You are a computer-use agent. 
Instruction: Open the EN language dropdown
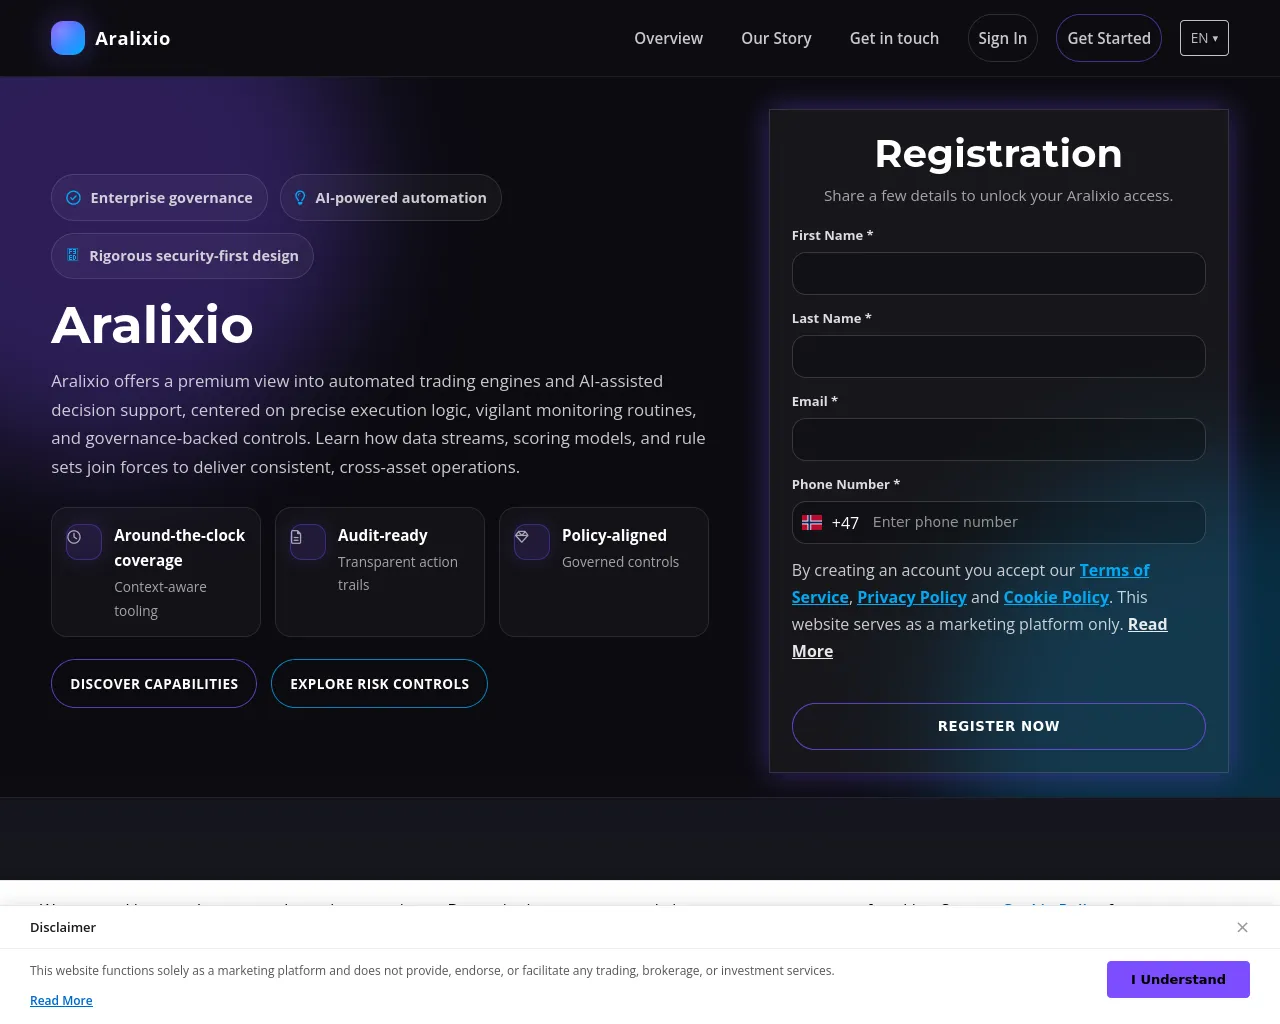click(x=1204, y=38)
